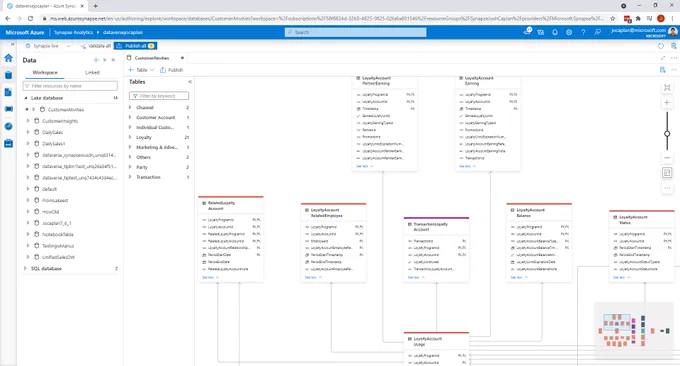Select the LoyaltyAccountStatus table header
The width and height of the screenshot is (680, 366).
click(x=642, y=219)
